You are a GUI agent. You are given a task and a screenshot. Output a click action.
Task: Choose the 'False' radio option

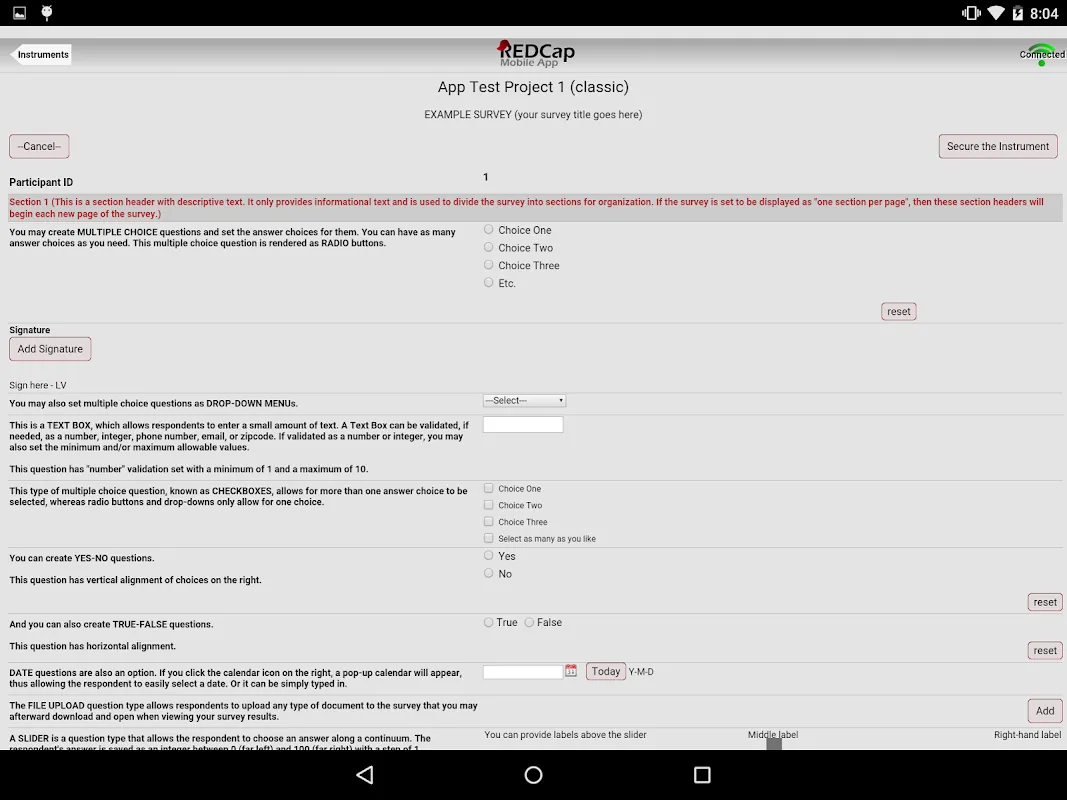530,622
